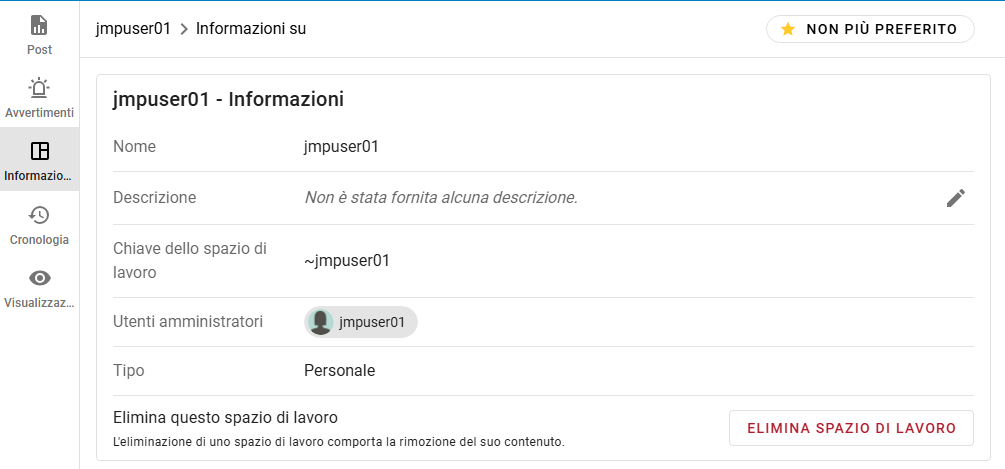
Task: Go to jmpuser01 breadcrumb link
Action: click(x=134, y=29)
